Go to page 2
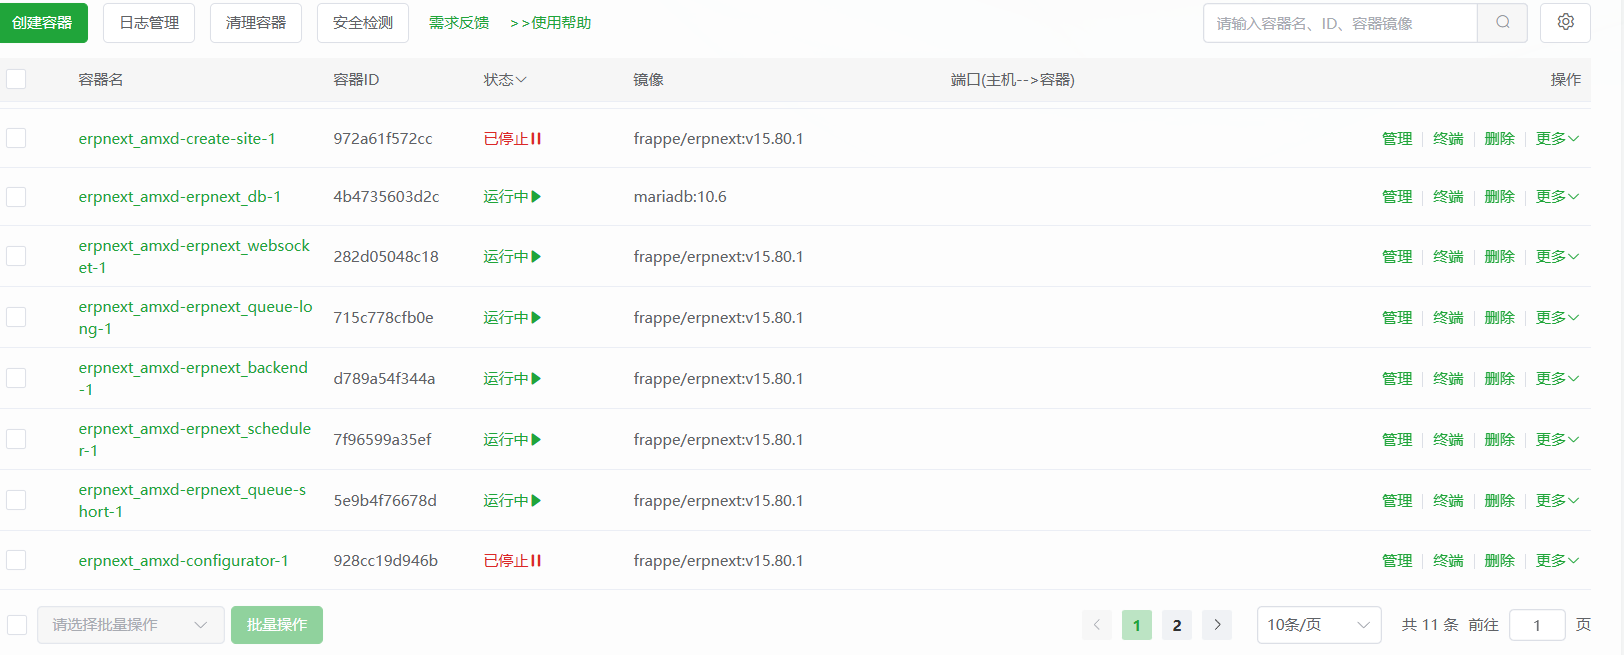 1177,625
